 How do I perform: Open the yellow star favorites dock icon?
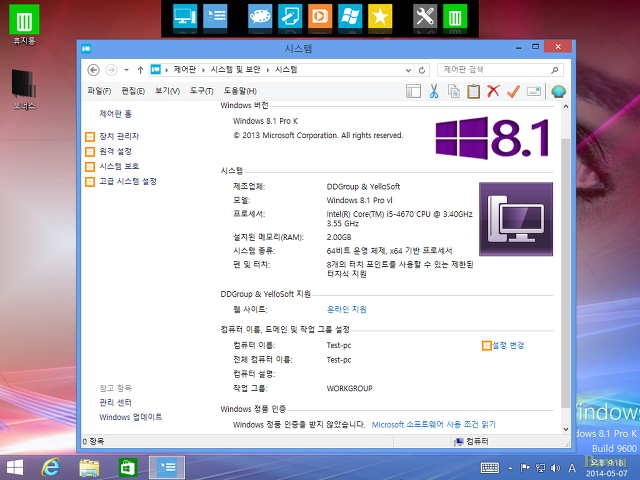click(x=380, y=17)
